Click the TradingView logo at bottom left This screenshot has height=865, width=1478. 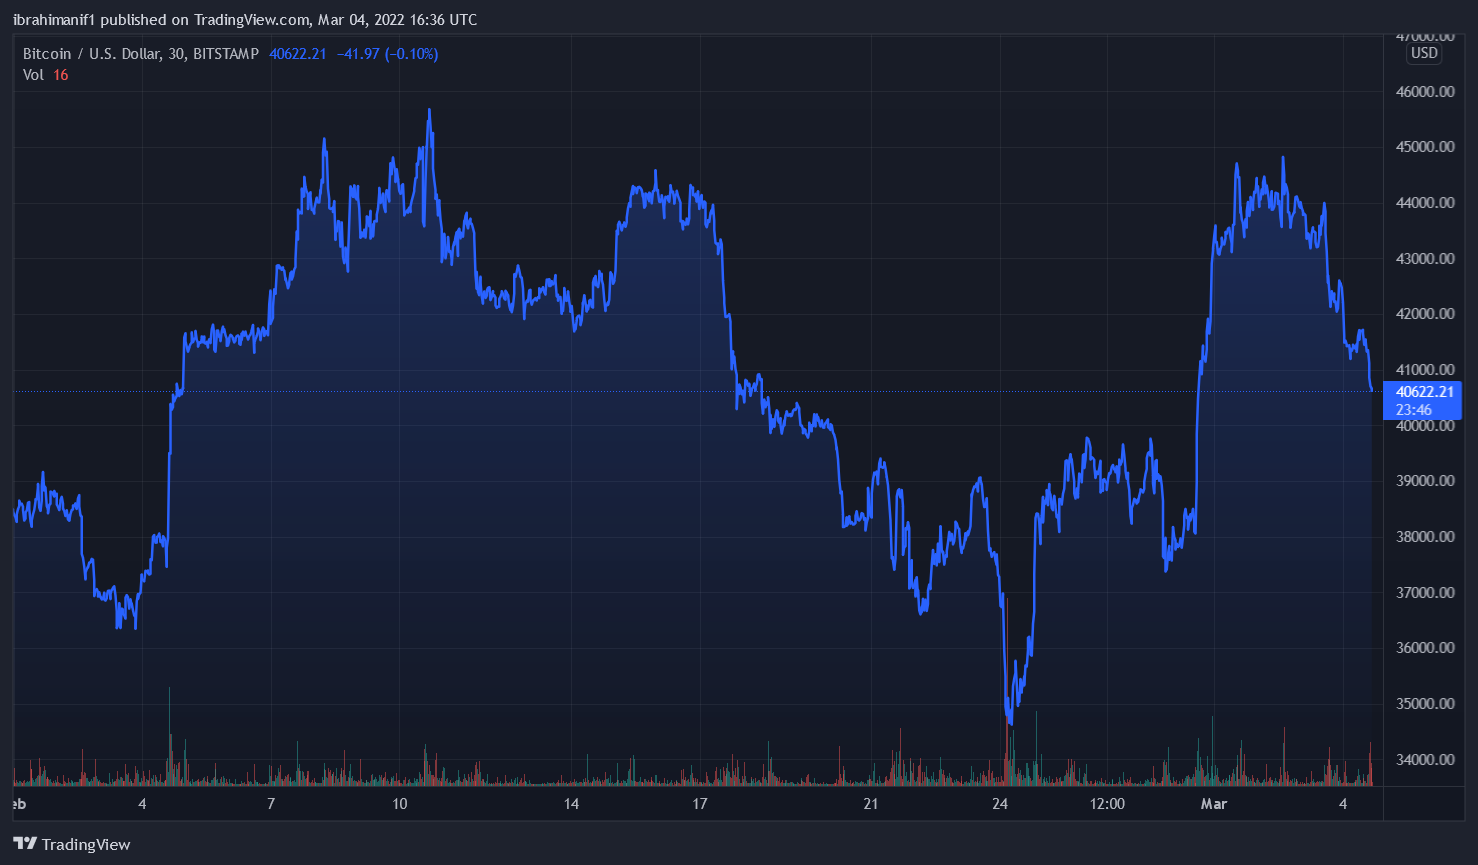[72, 844]
